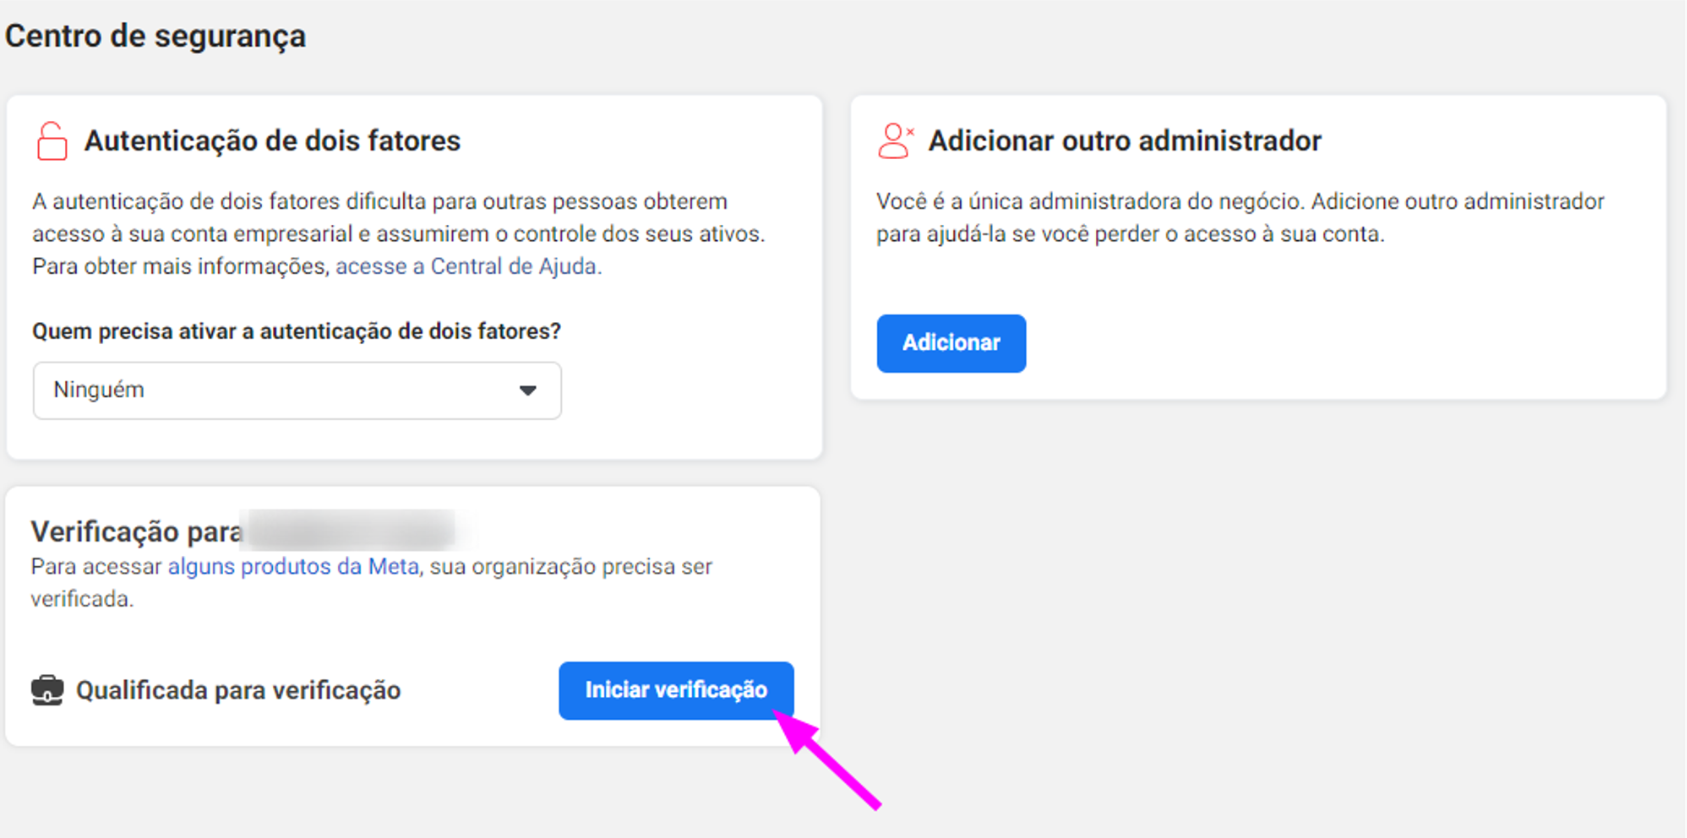Start verification with Iniciar verificação button

[x=676, y=690]
